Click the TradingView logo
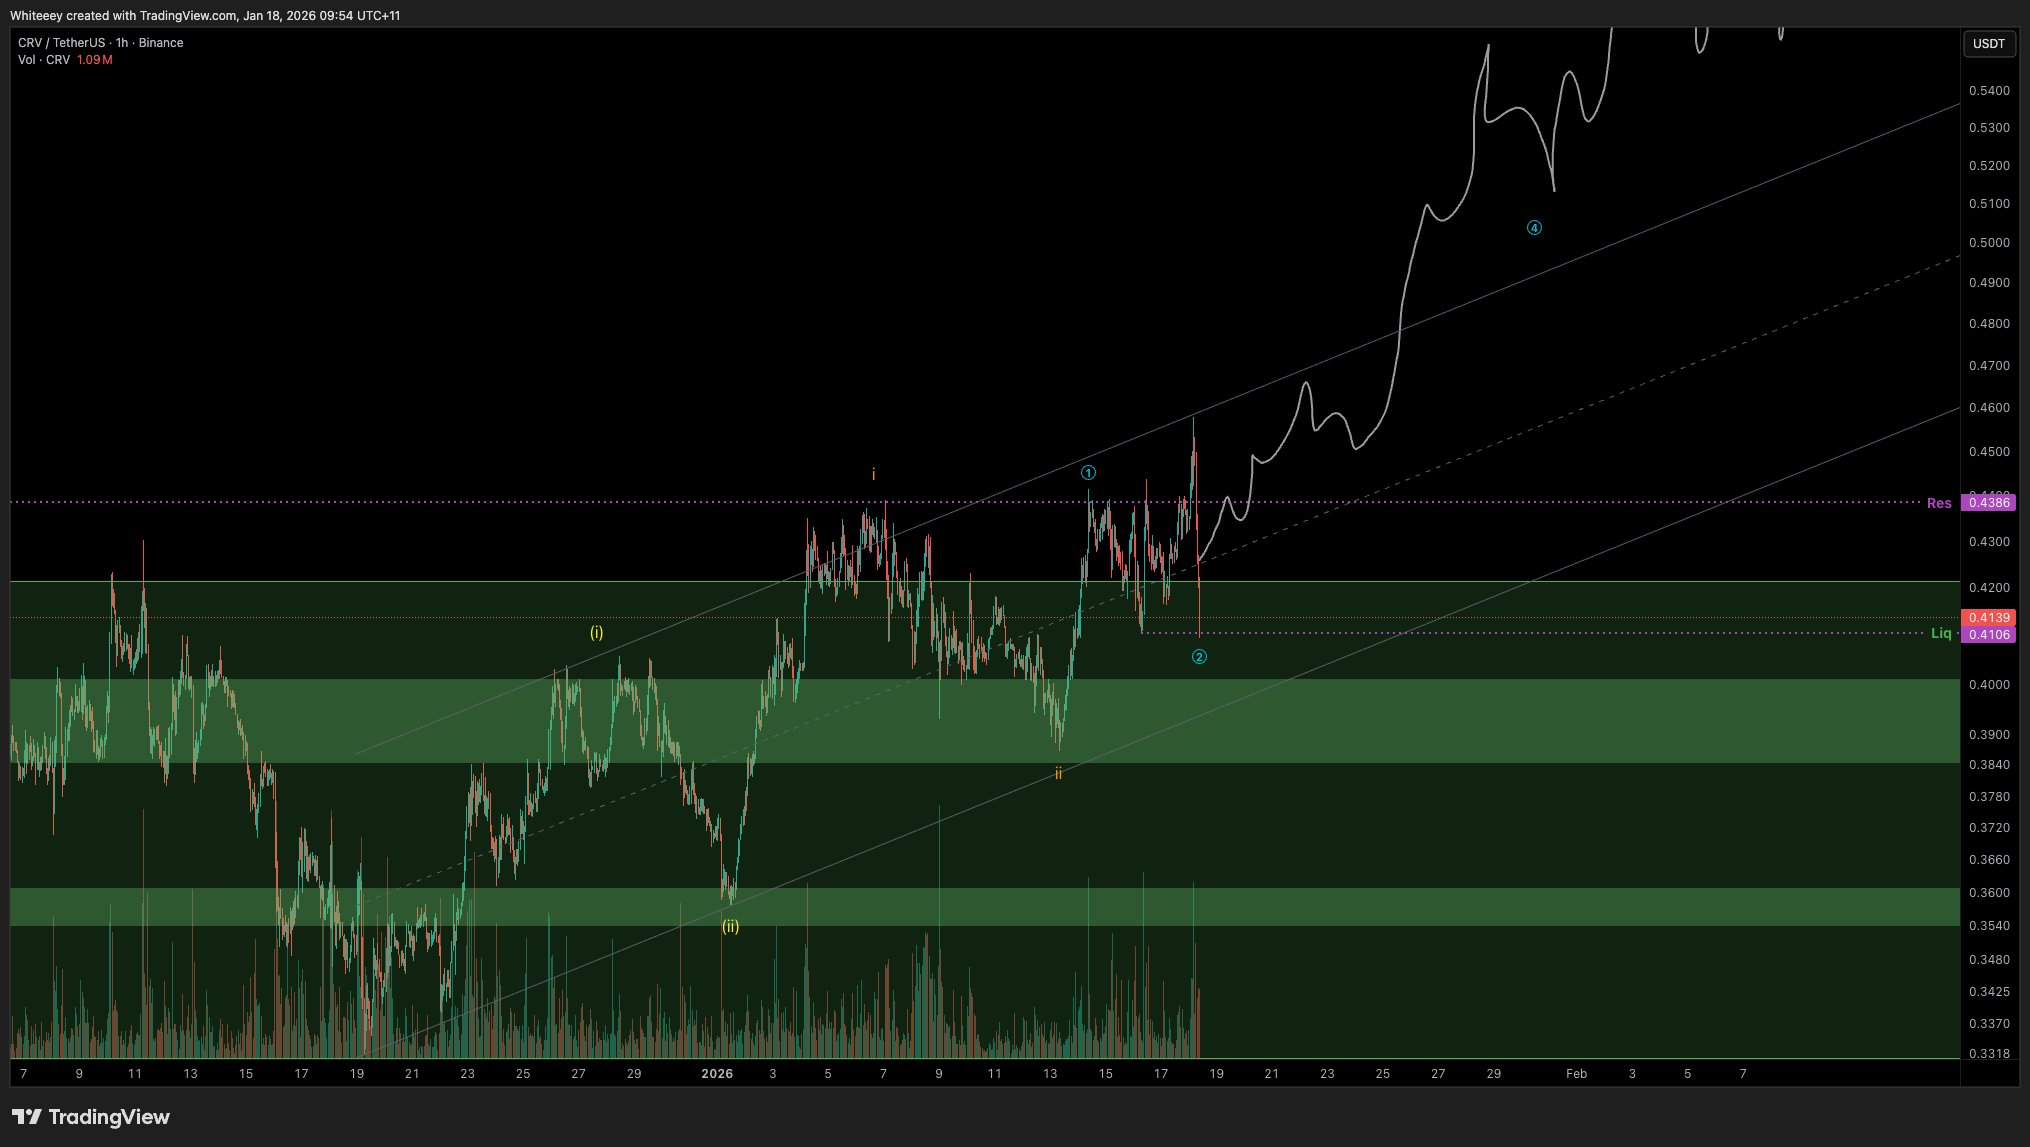This screenshot has height=1147, width=2030. (91, 1117)
